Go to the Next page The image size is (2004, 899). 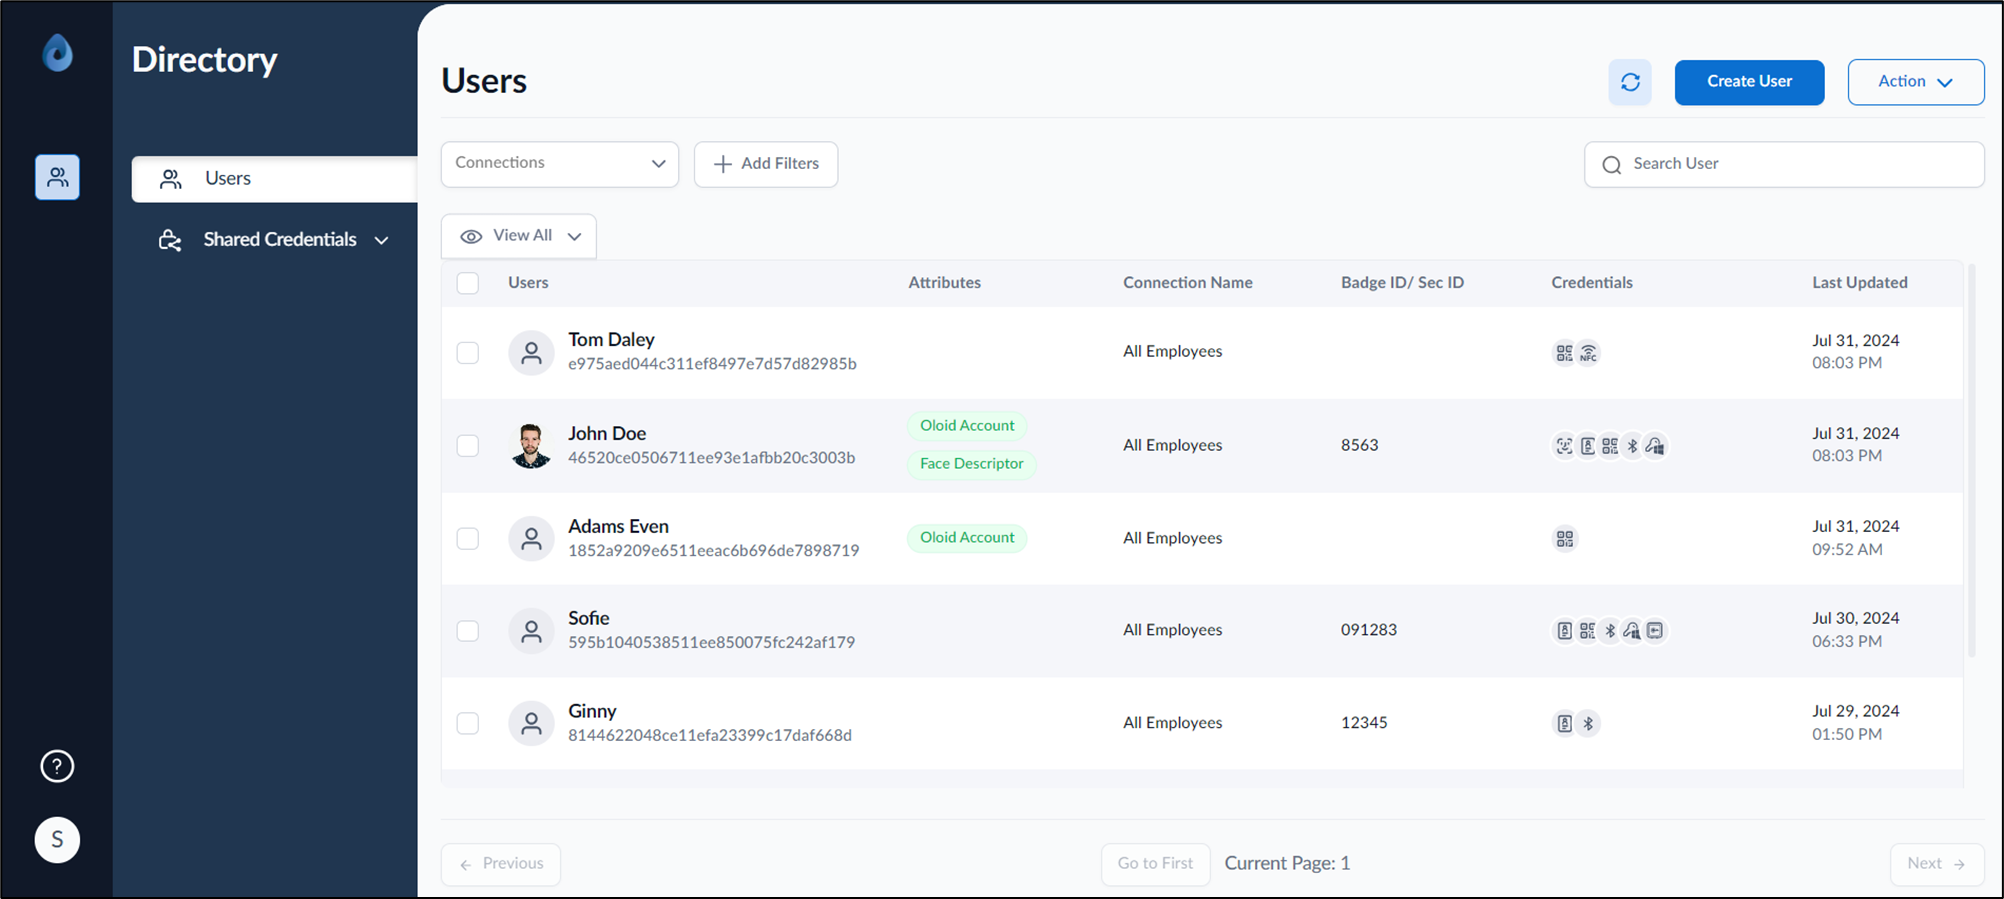point(1937,864)
